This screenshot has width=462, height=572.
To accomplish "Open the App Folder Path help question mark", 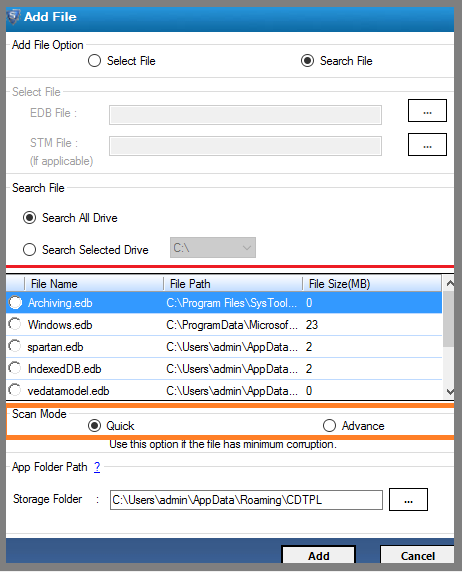I will tap(97, 467).
